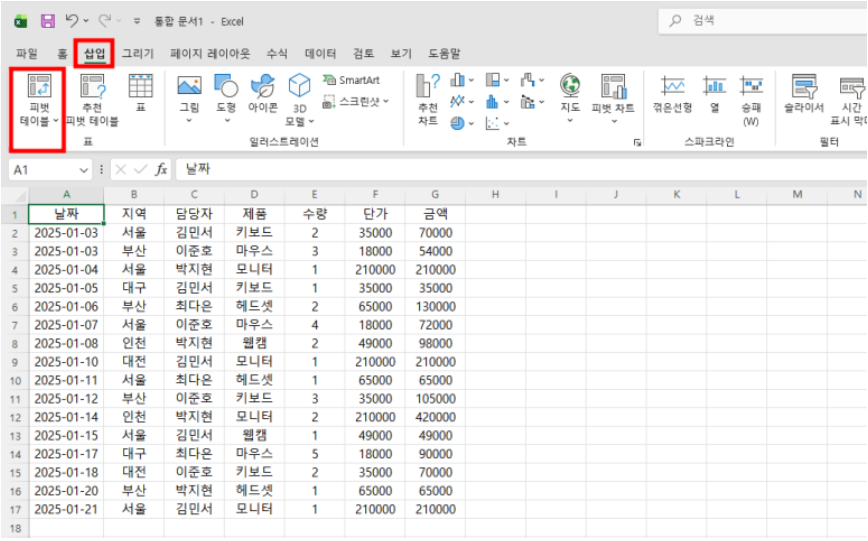The width and height of the screenshot is (868, 541).
Task: Open the Charts group dialog launcher
Action: click(638, 143)
